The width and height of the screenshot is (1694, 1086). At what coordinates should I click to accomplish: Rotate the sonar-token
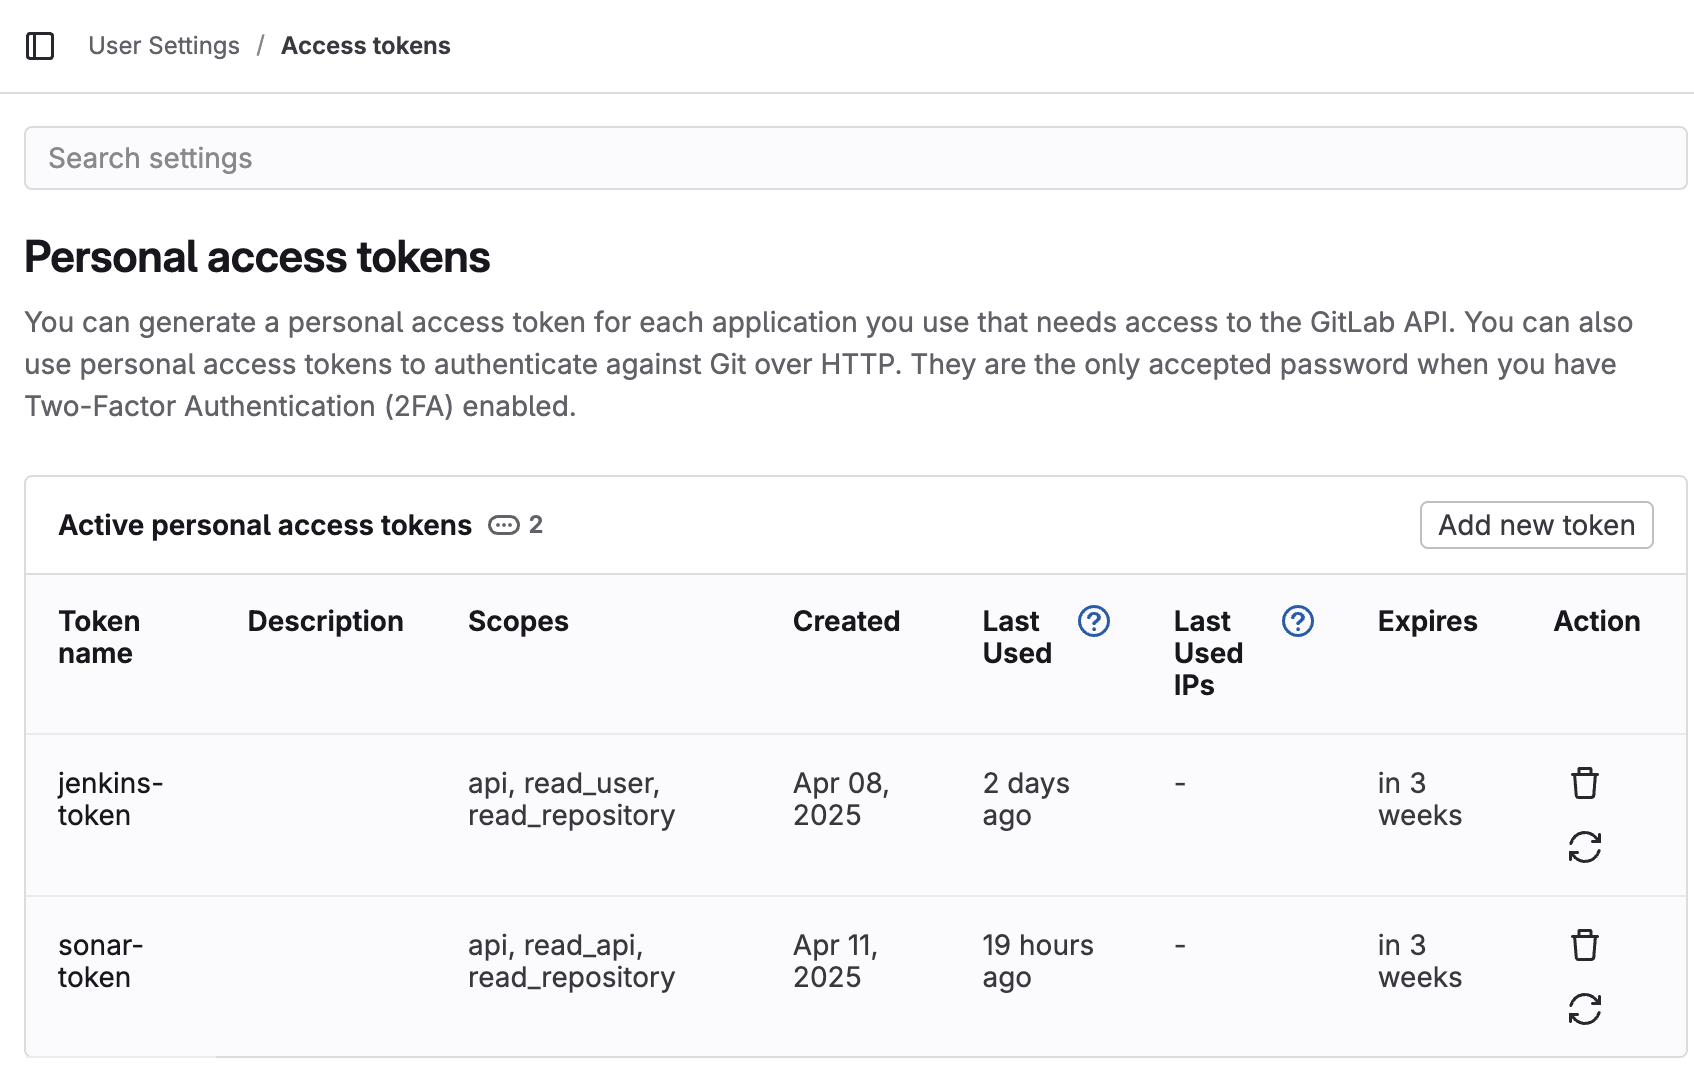(1584, 1009)
